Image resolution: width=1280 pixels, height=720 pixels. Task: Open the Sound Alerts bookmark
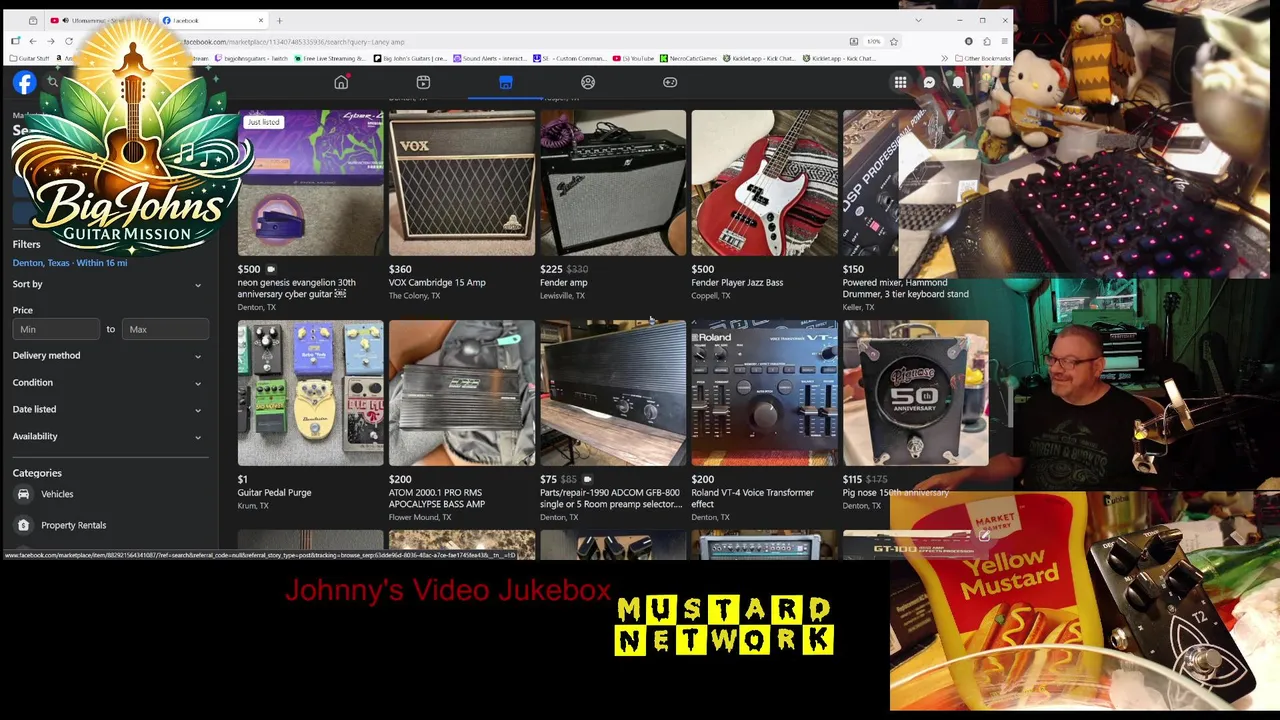point(490,58)
